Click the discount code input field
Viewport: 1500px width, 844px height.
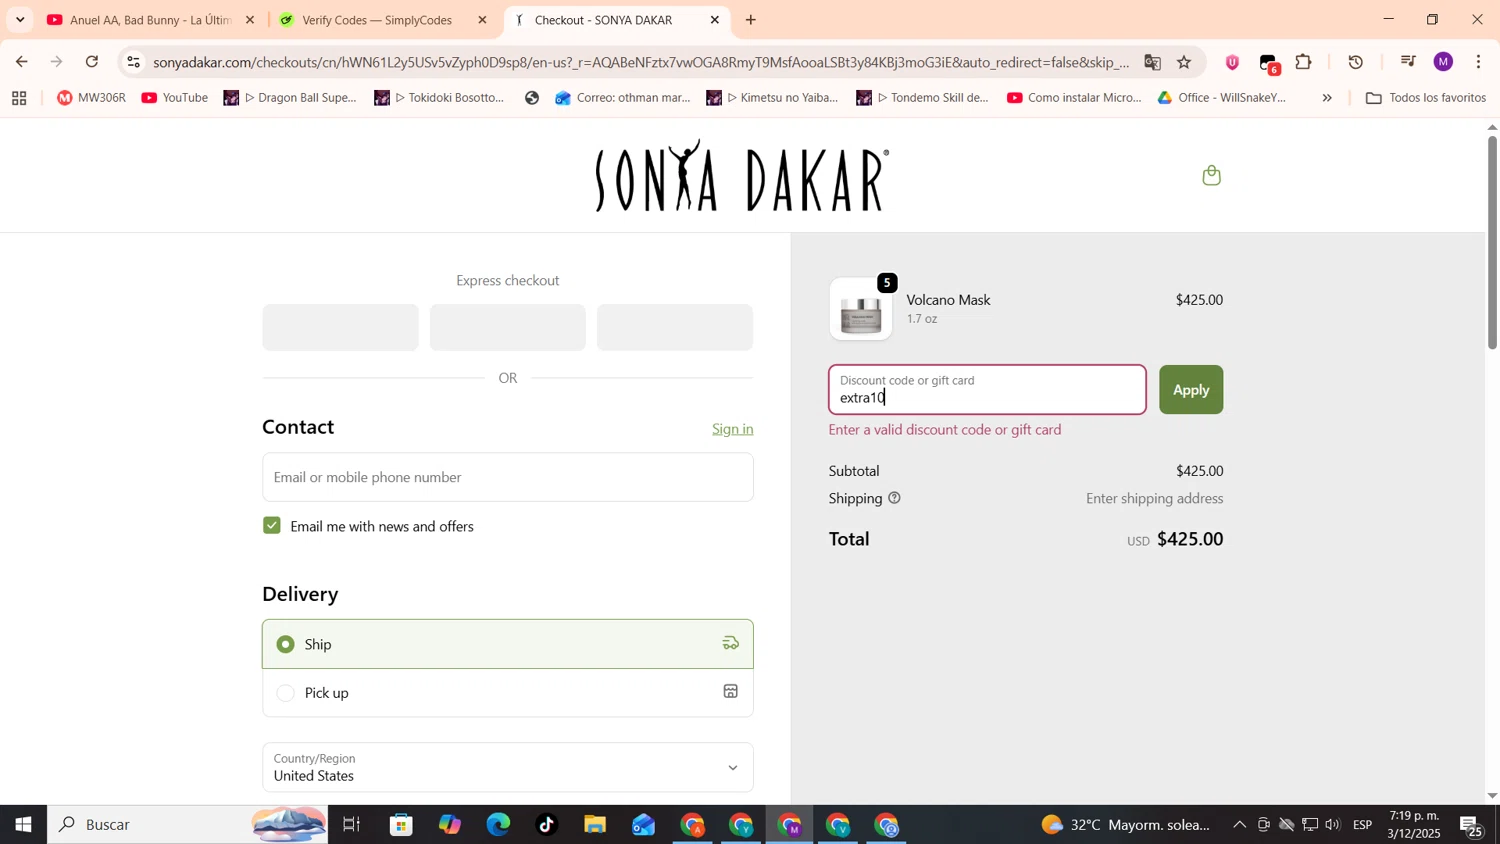(987, 390)
